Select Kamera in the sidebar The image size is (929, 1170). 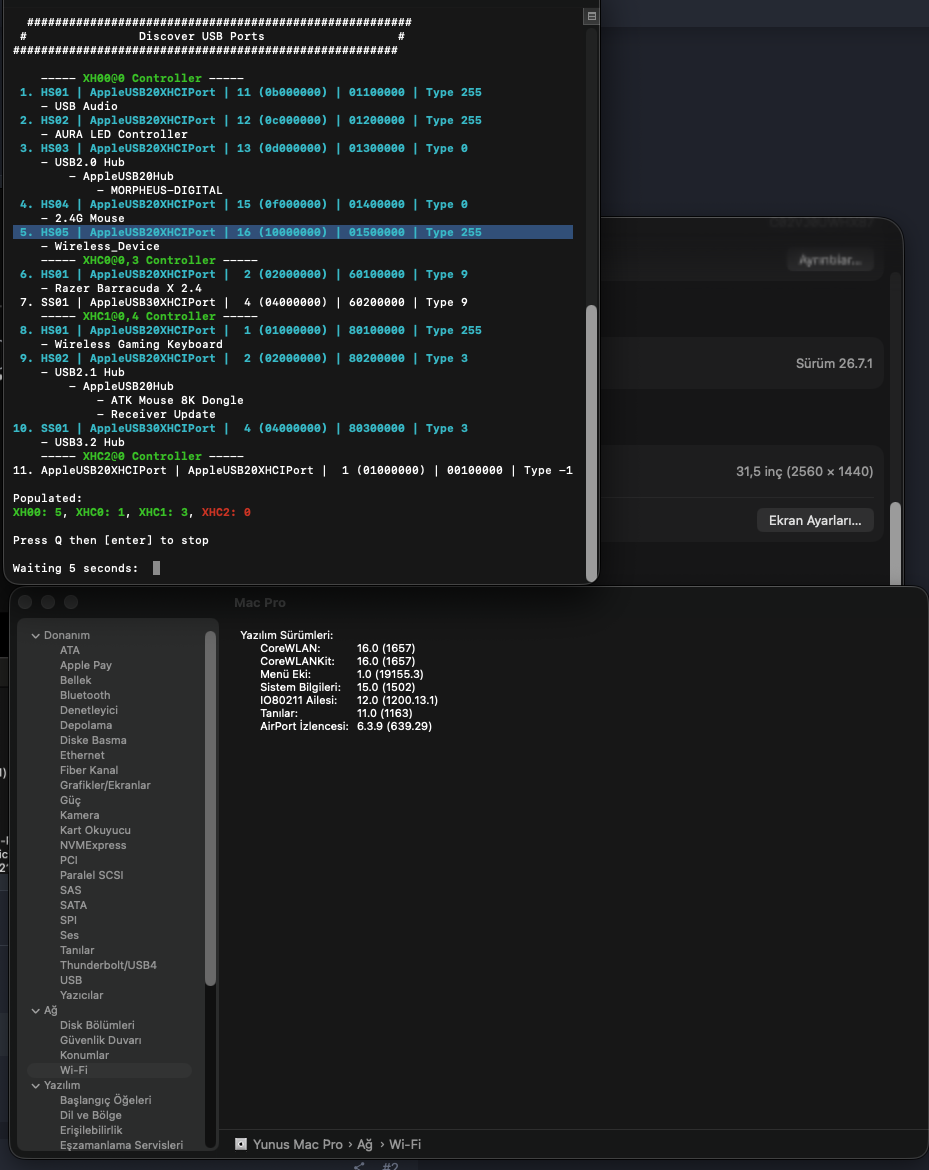[79, 816]
